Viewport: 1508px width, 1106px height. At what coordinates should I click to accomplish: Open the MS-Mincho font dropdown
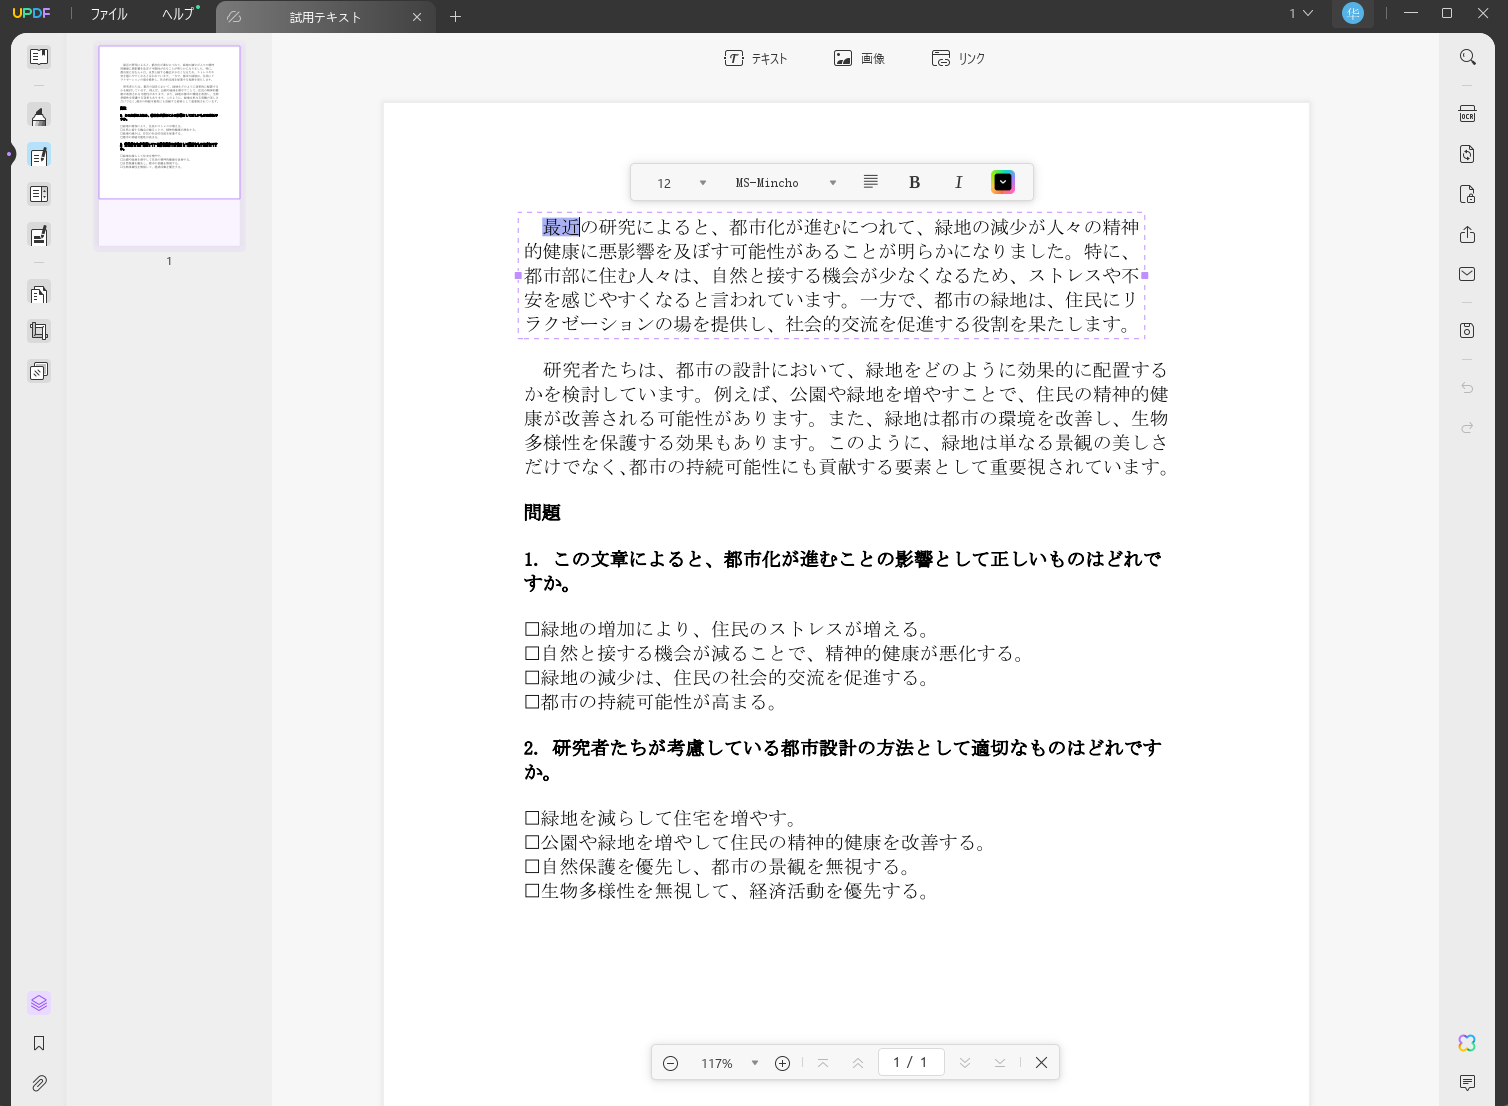(x=785, y=183)
